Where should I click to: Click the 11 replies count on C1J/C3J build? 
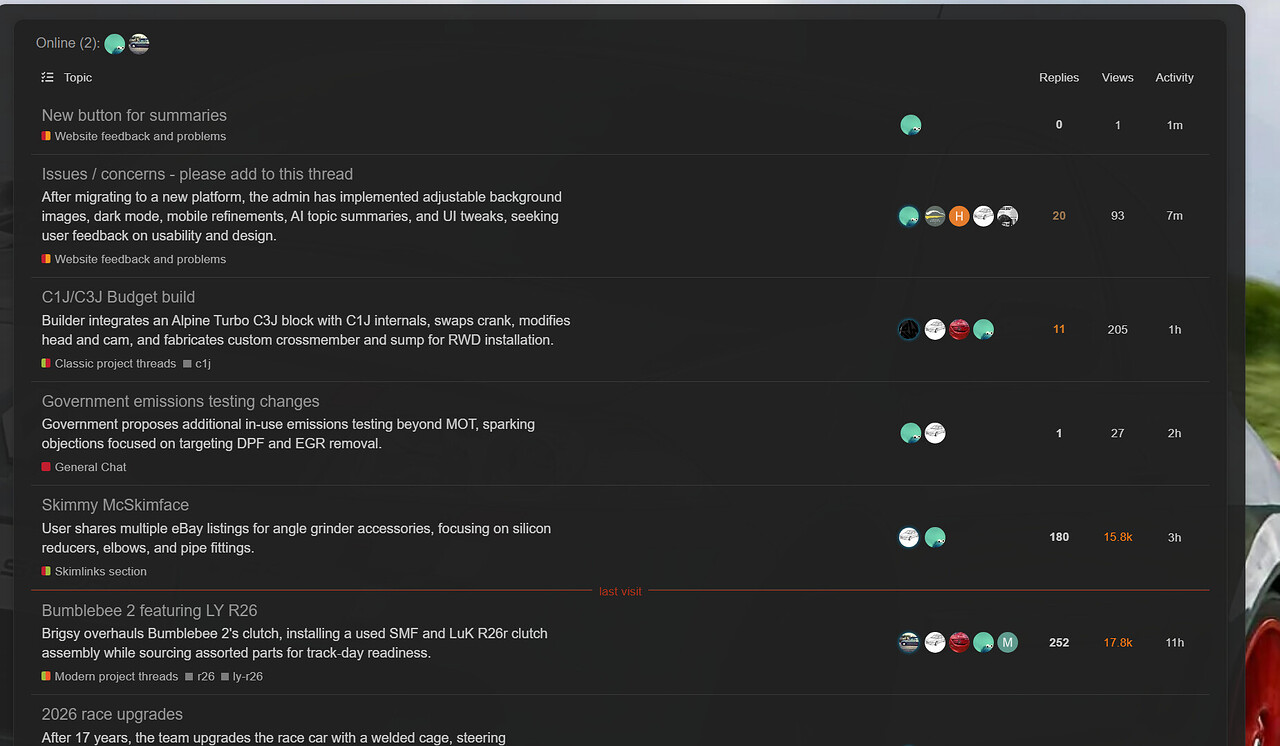[x=1059, y=329]
